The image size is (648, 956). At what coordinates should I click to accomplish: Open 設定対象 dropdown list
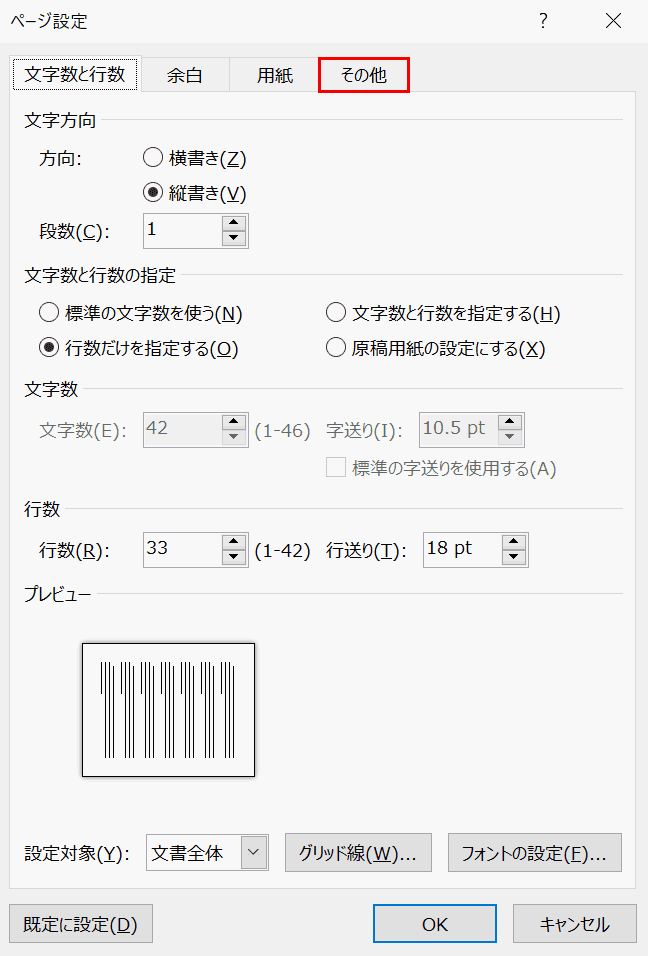pos(255,853)
